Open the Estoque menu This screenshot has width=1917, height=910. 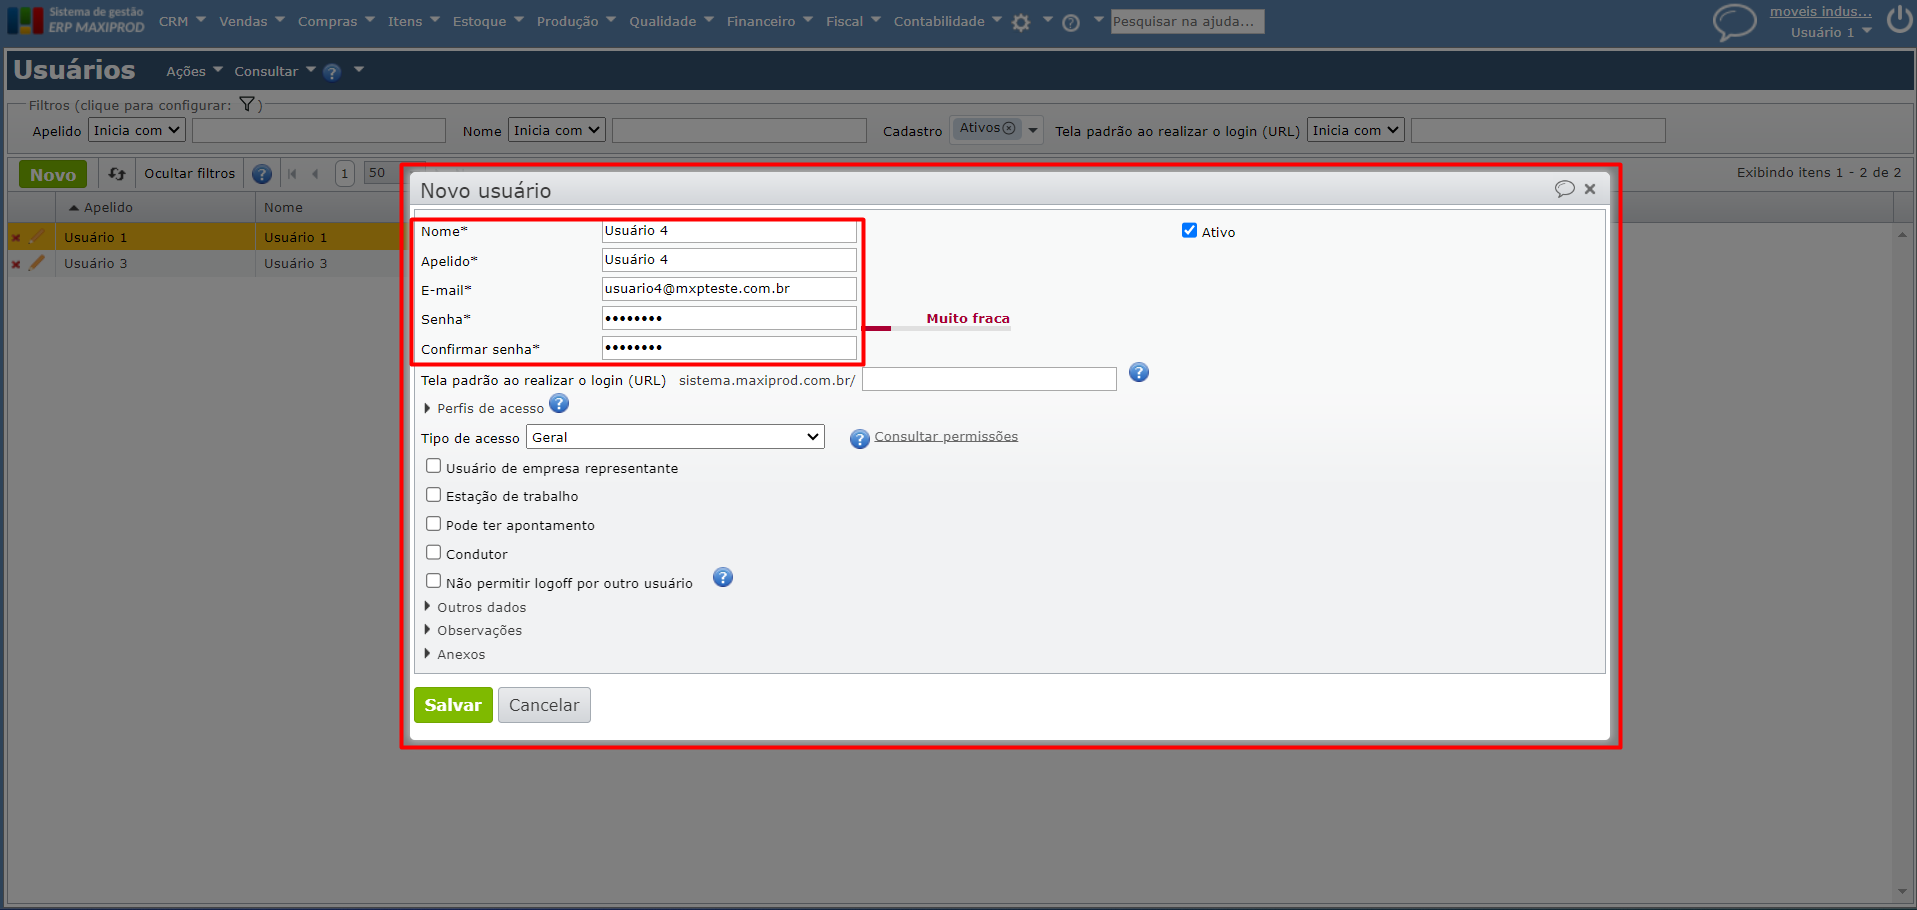point(487,21)
